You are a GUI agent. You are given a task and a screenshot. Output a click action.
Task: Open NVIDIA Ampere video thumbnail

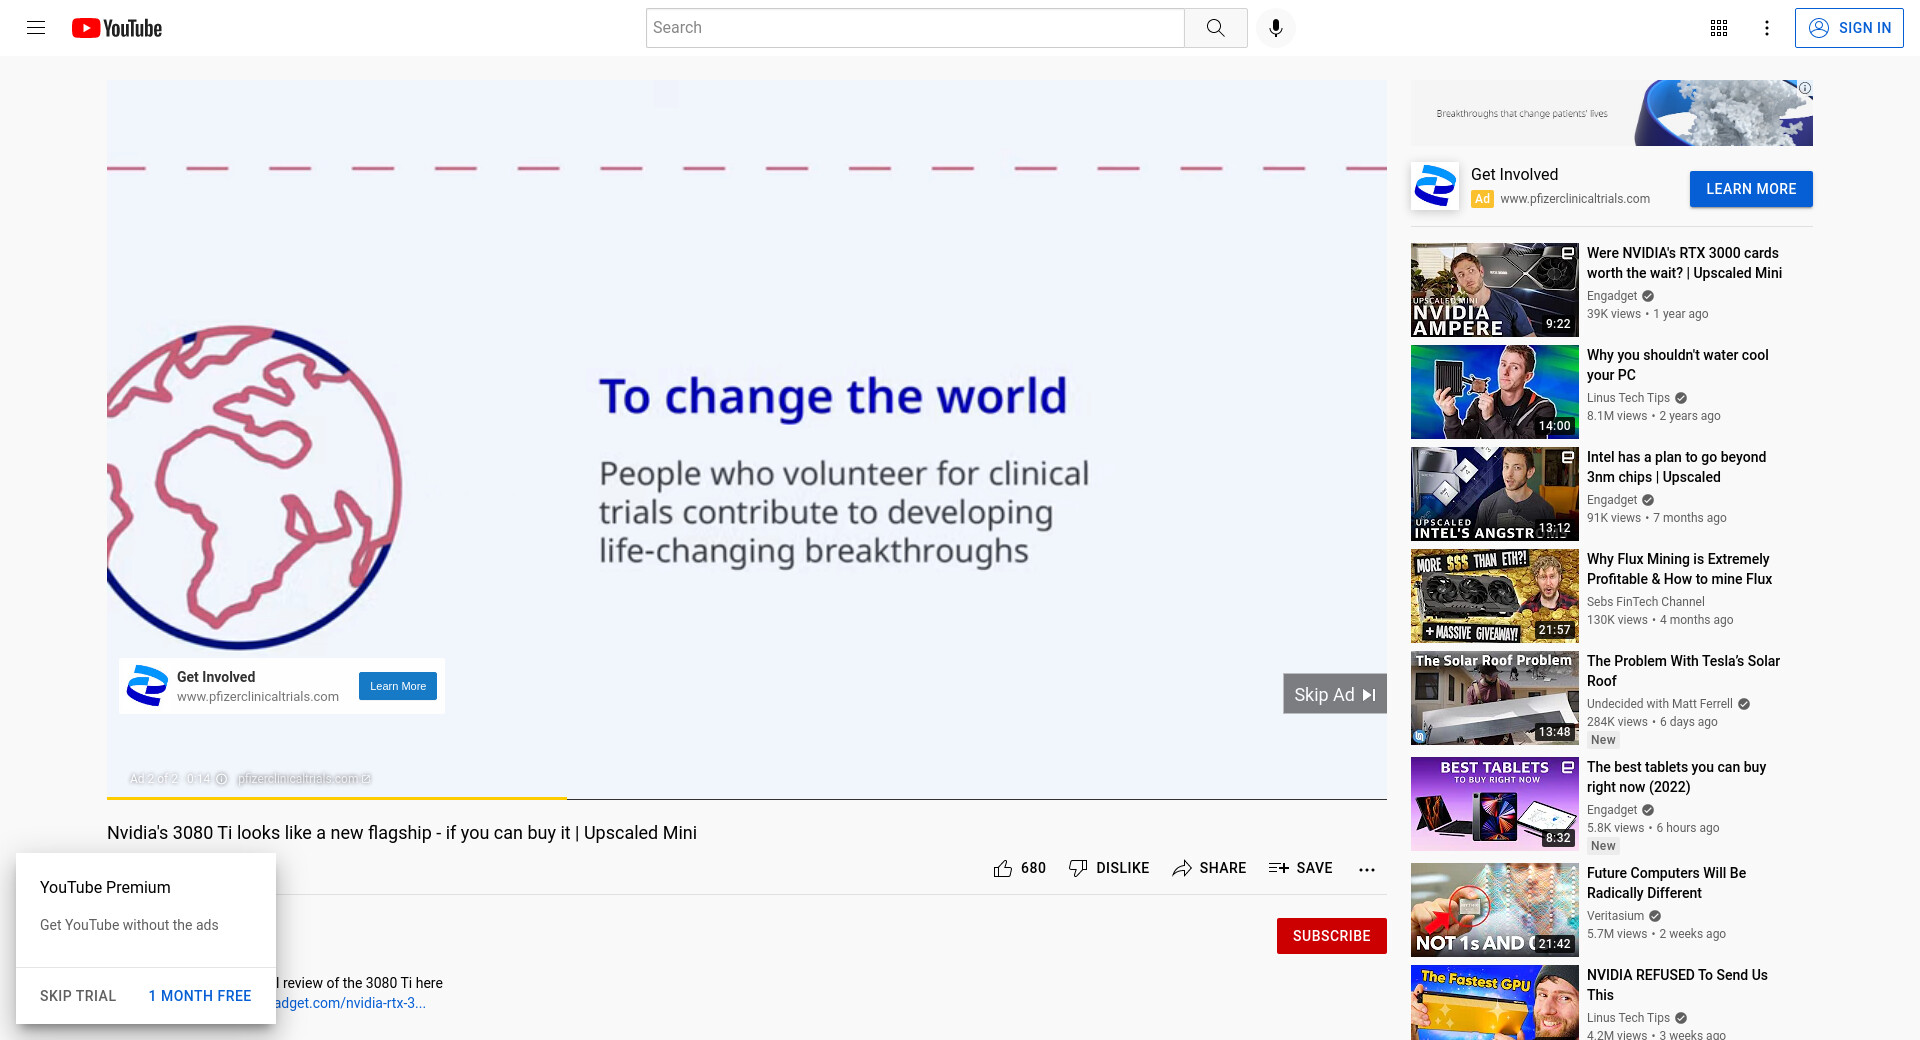coord(1495,290)
